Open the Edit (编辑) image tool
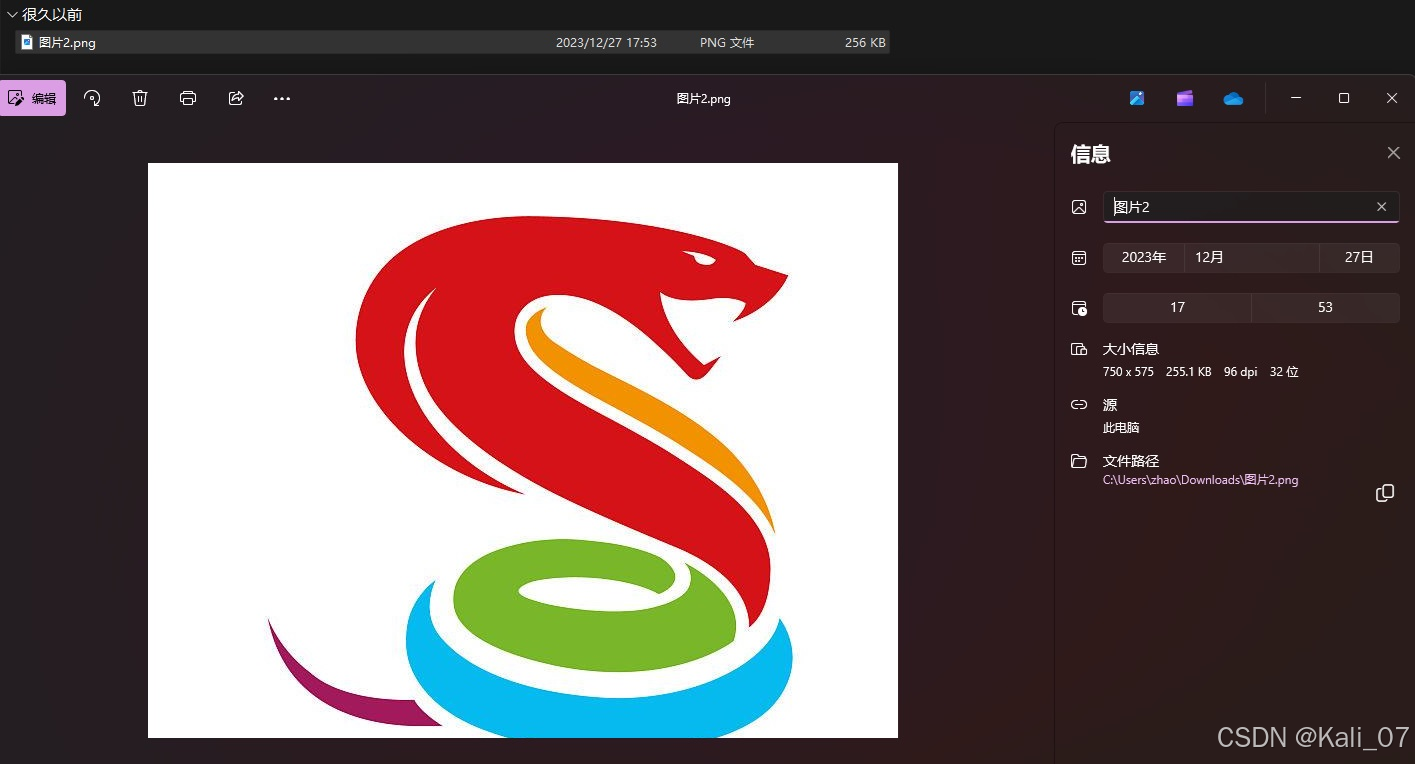This screenshot has width=1415, height=764. click(33, 98)
